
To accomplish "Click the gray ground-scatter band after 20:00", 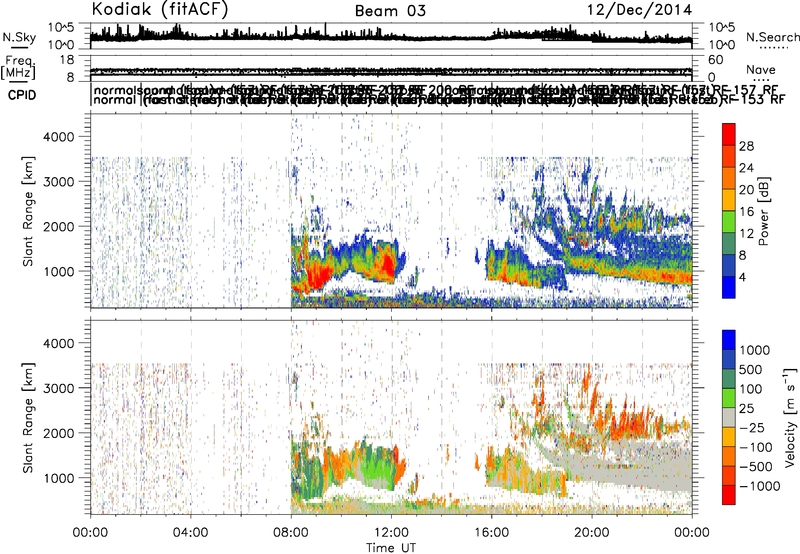I will 643,467.
